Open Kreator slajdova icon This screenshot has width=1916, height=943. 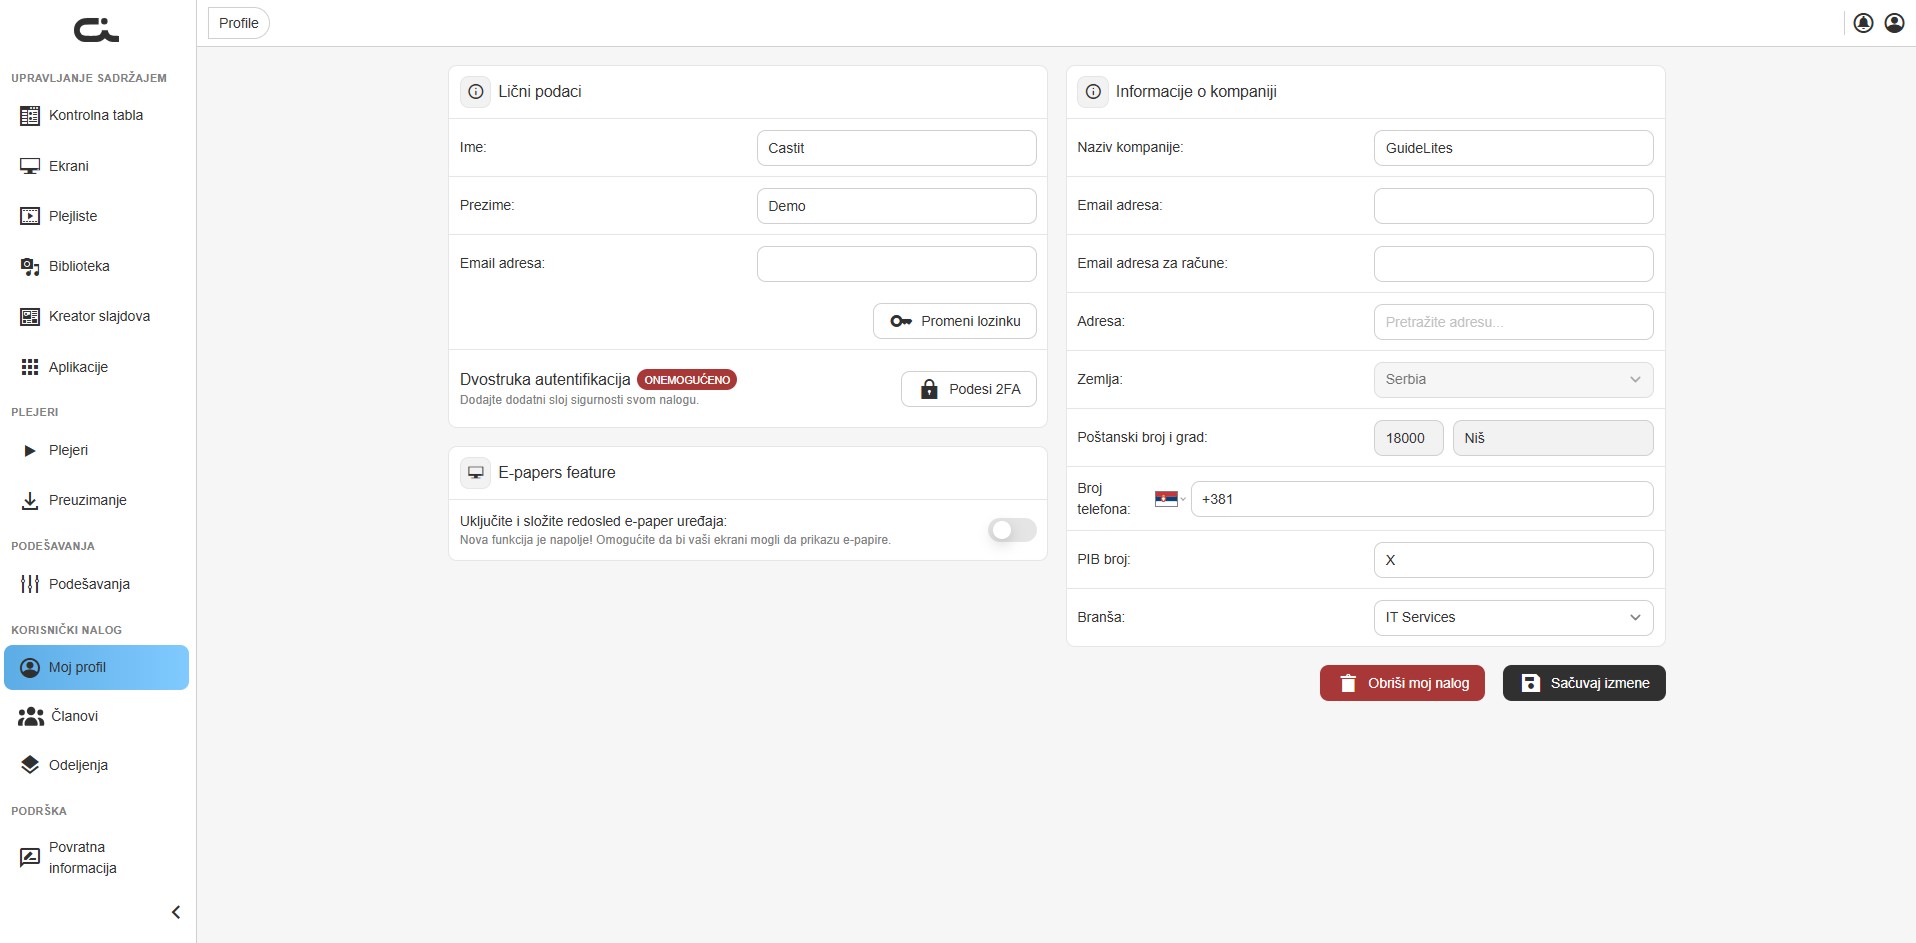pyautogui.click(x=30, y=317)
